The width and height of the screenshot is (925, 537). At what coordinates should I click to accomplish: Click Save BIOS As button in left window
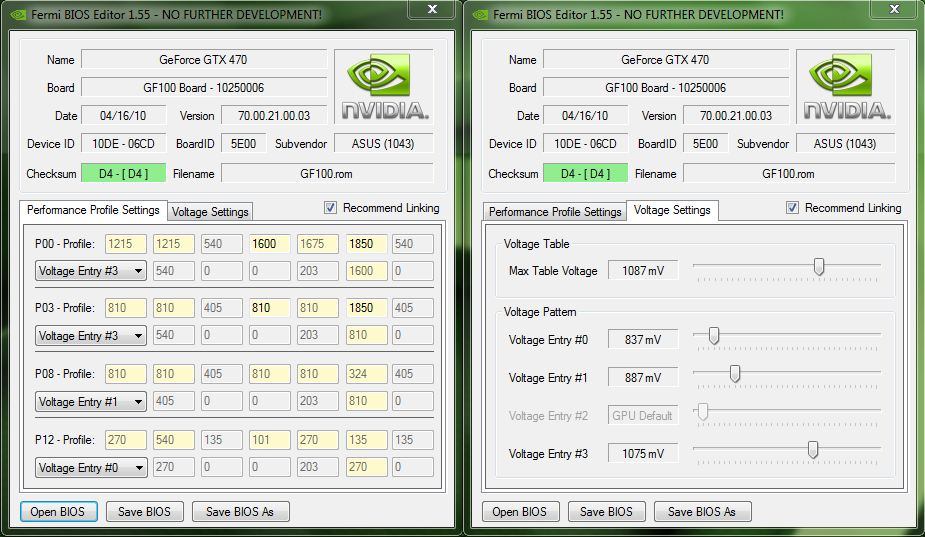(x=240, y=512)
